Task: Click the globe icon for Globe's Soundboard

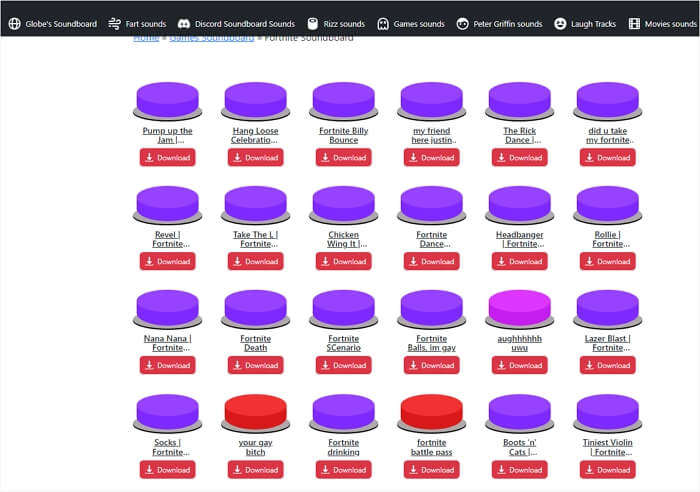Action: [14, 23]
